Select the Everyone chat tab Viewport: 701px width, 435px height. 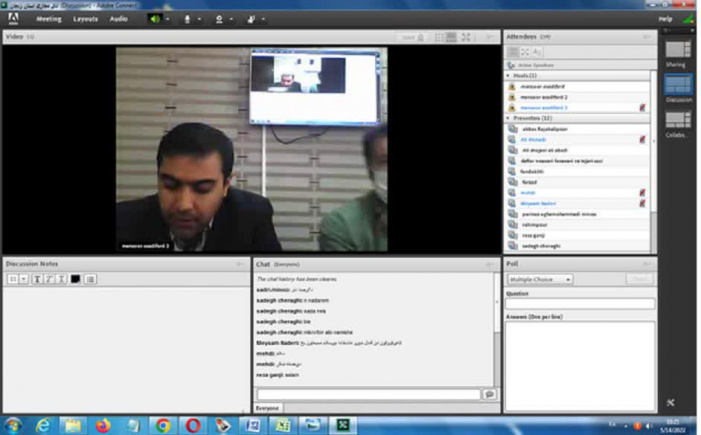(267, 408)
